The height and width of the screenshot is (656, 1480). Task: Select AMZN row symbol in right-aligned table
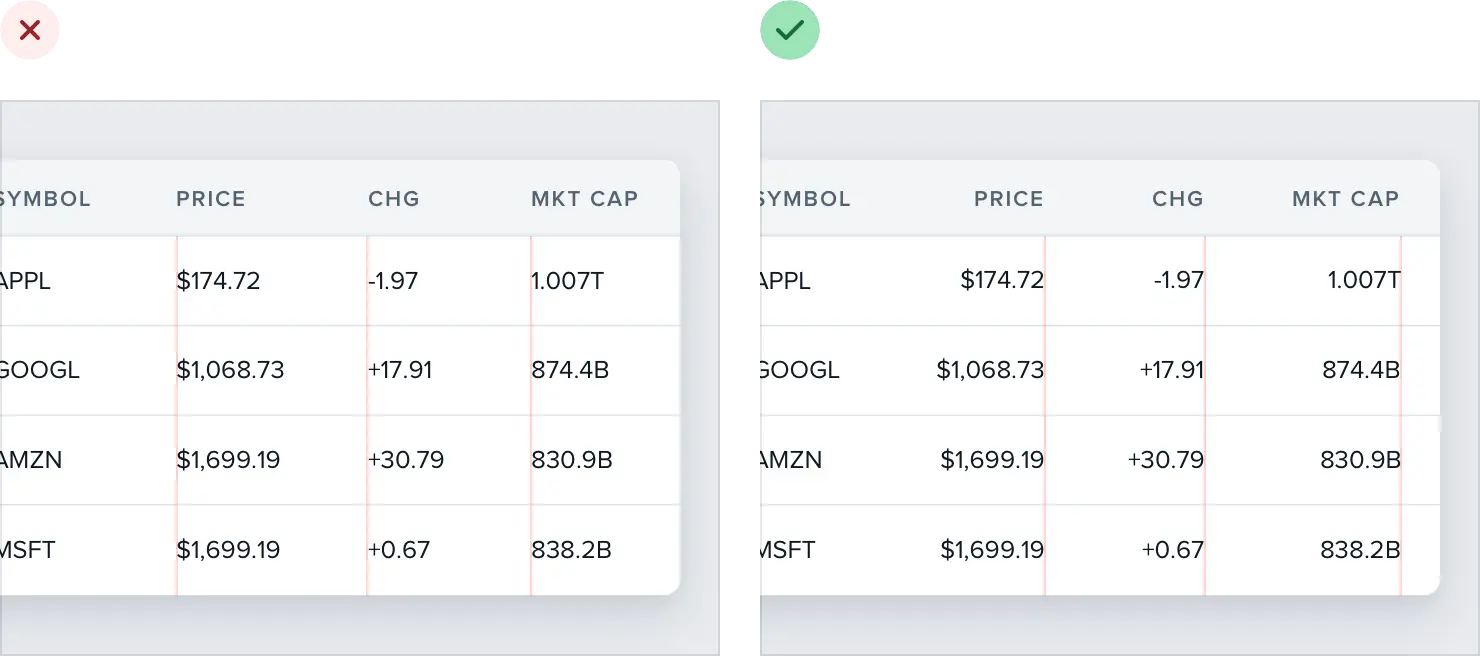coord(791,461)
